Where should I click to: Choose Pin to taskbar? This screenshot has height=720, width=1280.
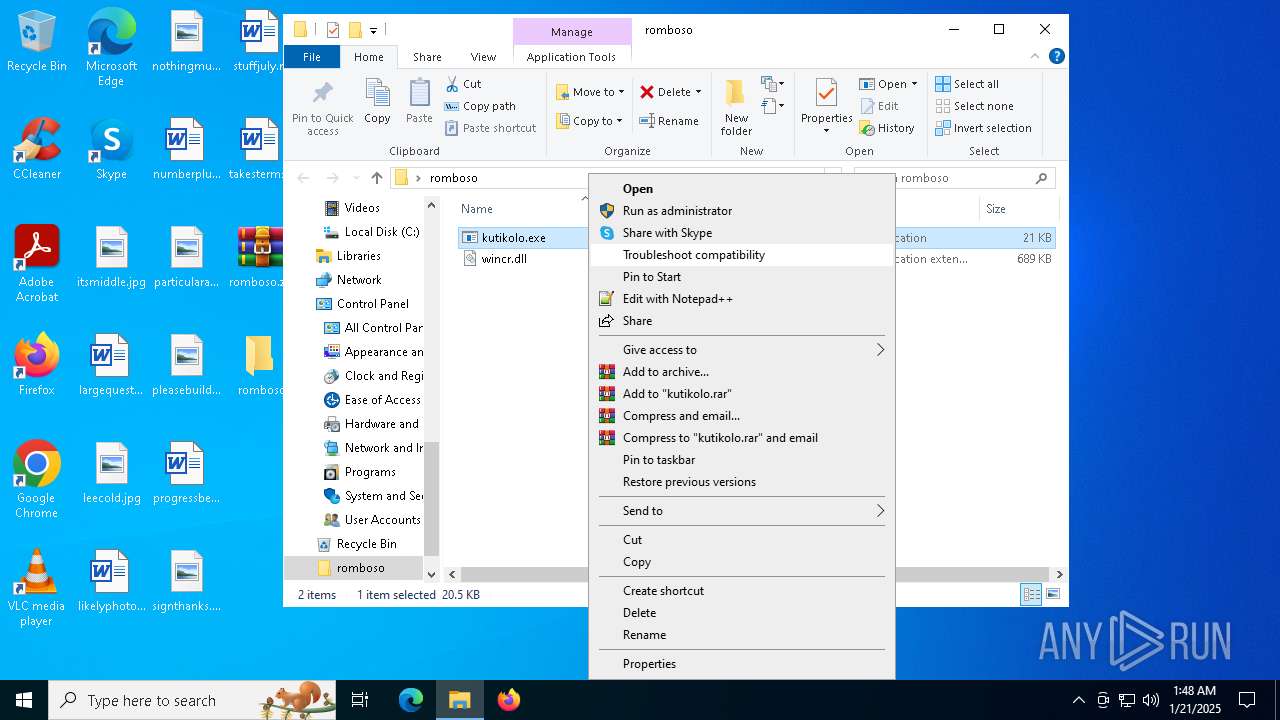(741, 460)
